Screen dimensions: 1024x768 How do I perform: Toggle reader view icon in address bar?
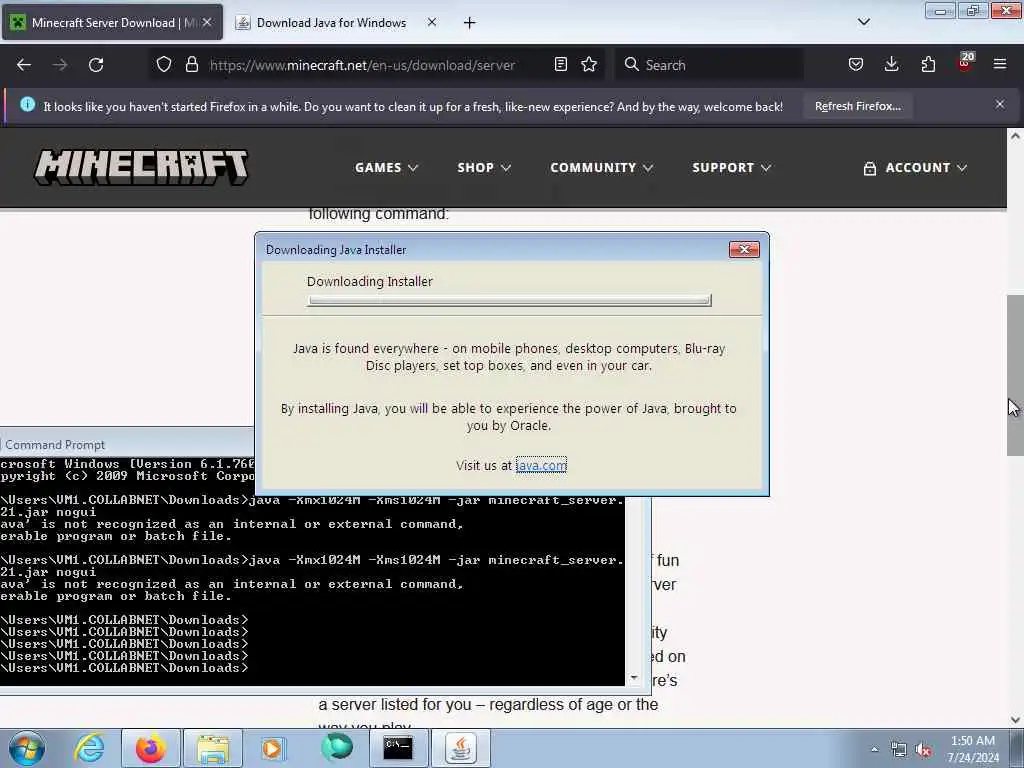(560, 64)
